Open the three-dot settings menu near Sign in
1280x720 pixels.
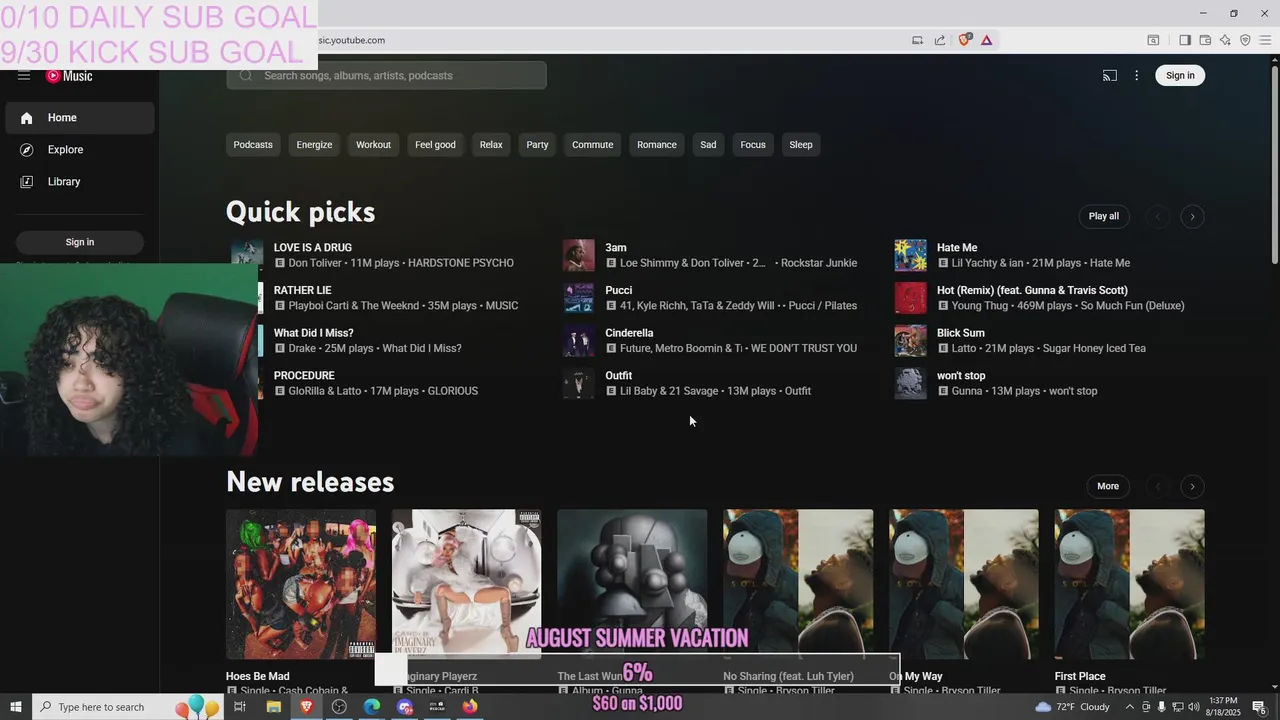(1136, 76)
